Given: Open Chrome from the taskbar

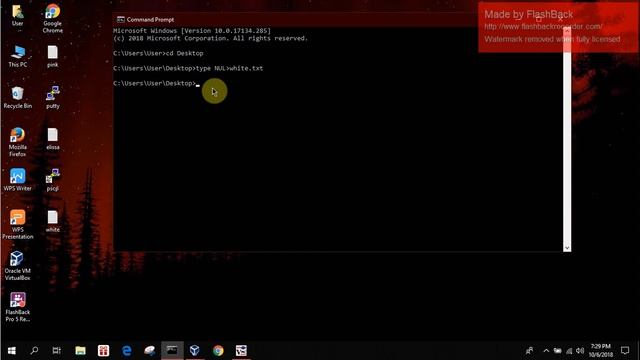Looking at the screenshot, I should coord(218,351).
